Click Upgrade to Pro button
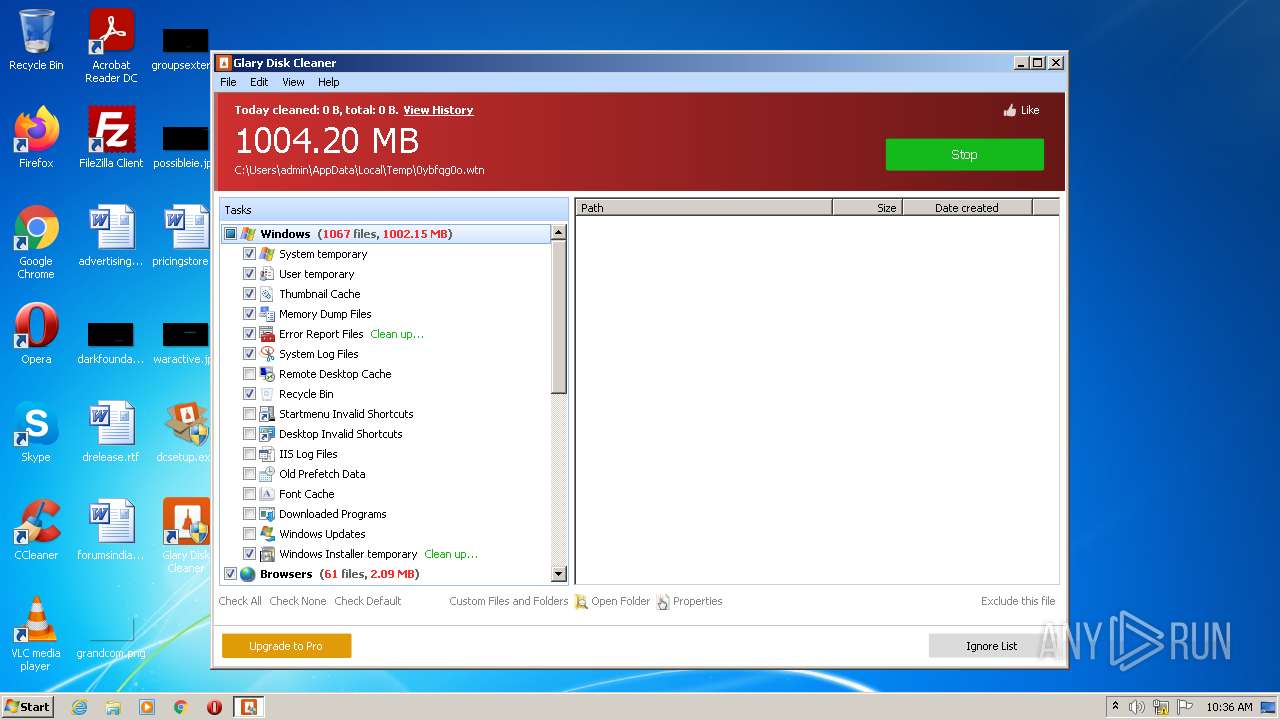 pos(286,646)
